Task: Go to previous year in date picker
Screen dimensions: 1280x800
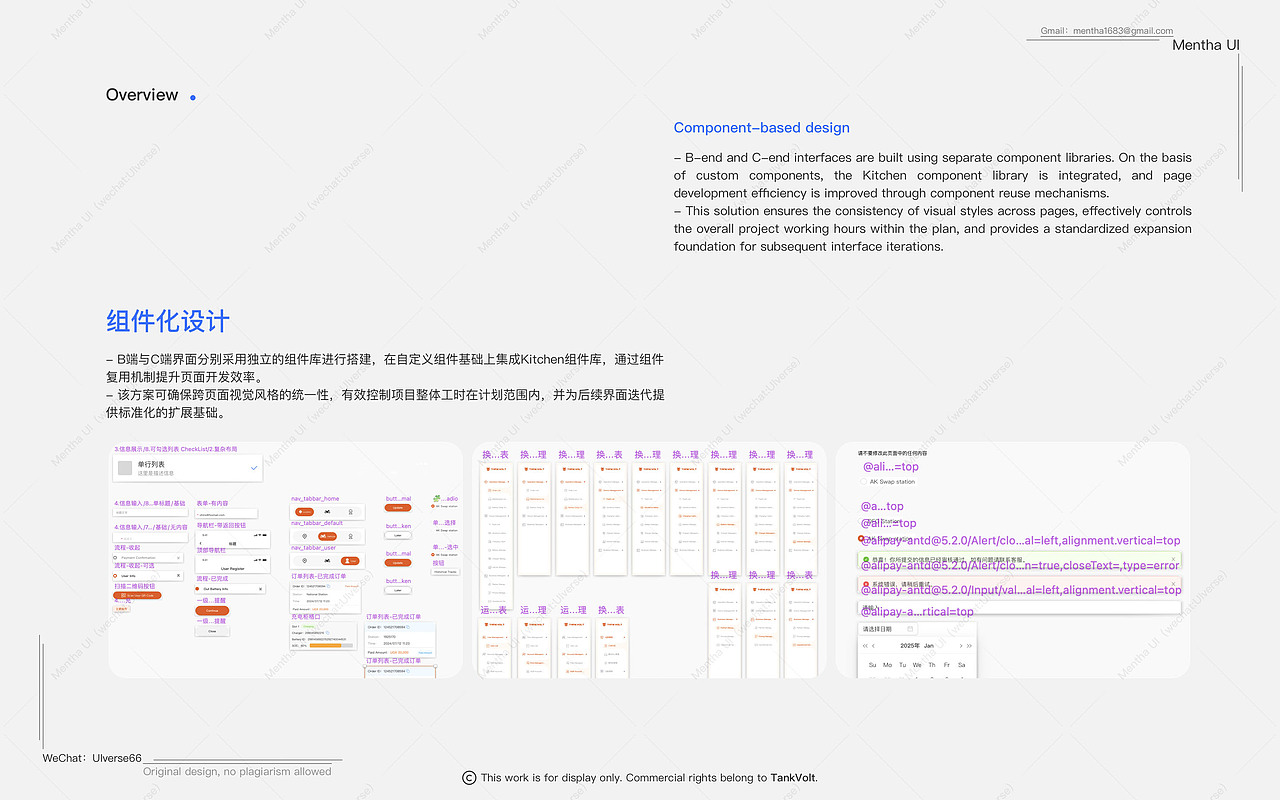Action: [865, 646]
